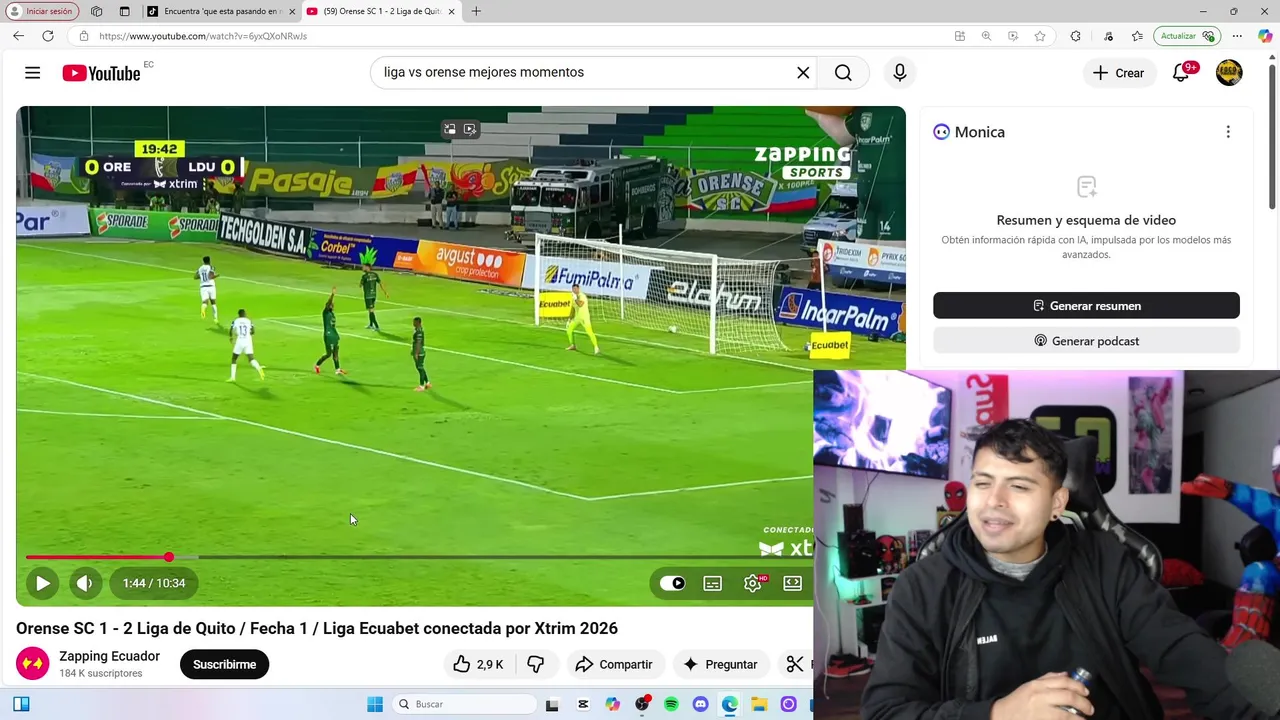Open the apps icon in address bar
Viewport: 1280px width, 720px height.
[x=960, y=36]
